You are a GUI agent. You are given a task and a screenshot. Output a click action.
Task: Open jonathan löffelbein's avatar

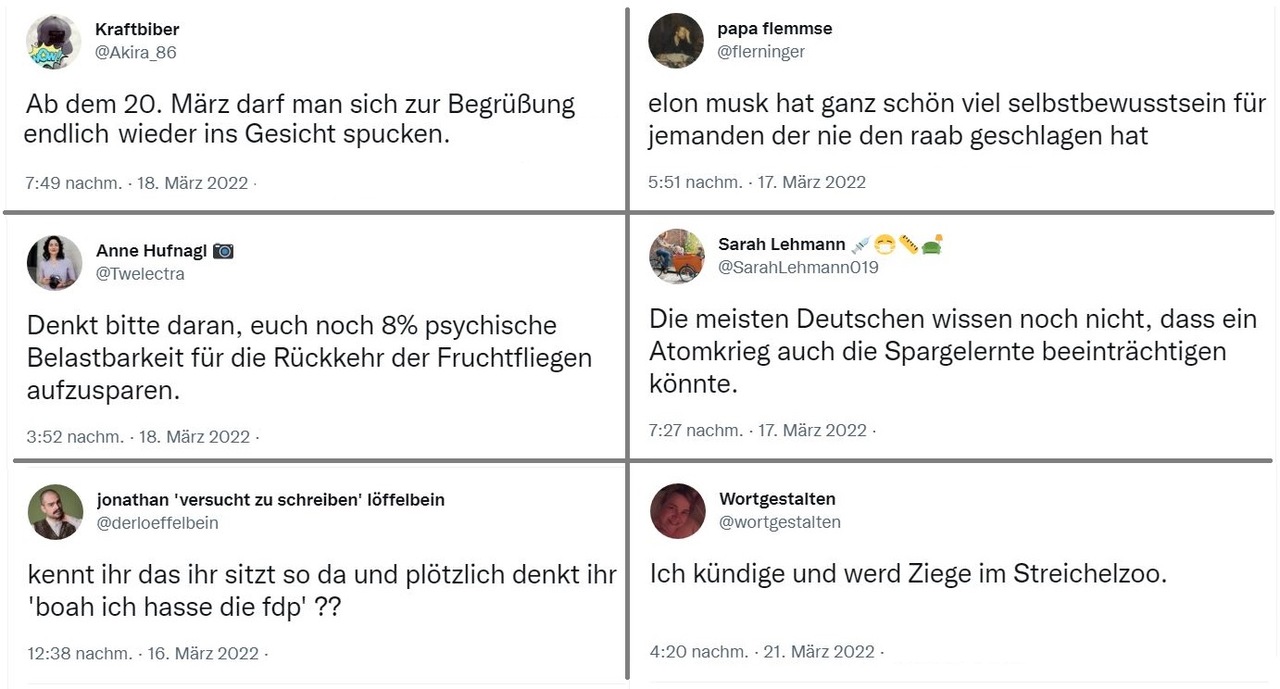(54, 512)
